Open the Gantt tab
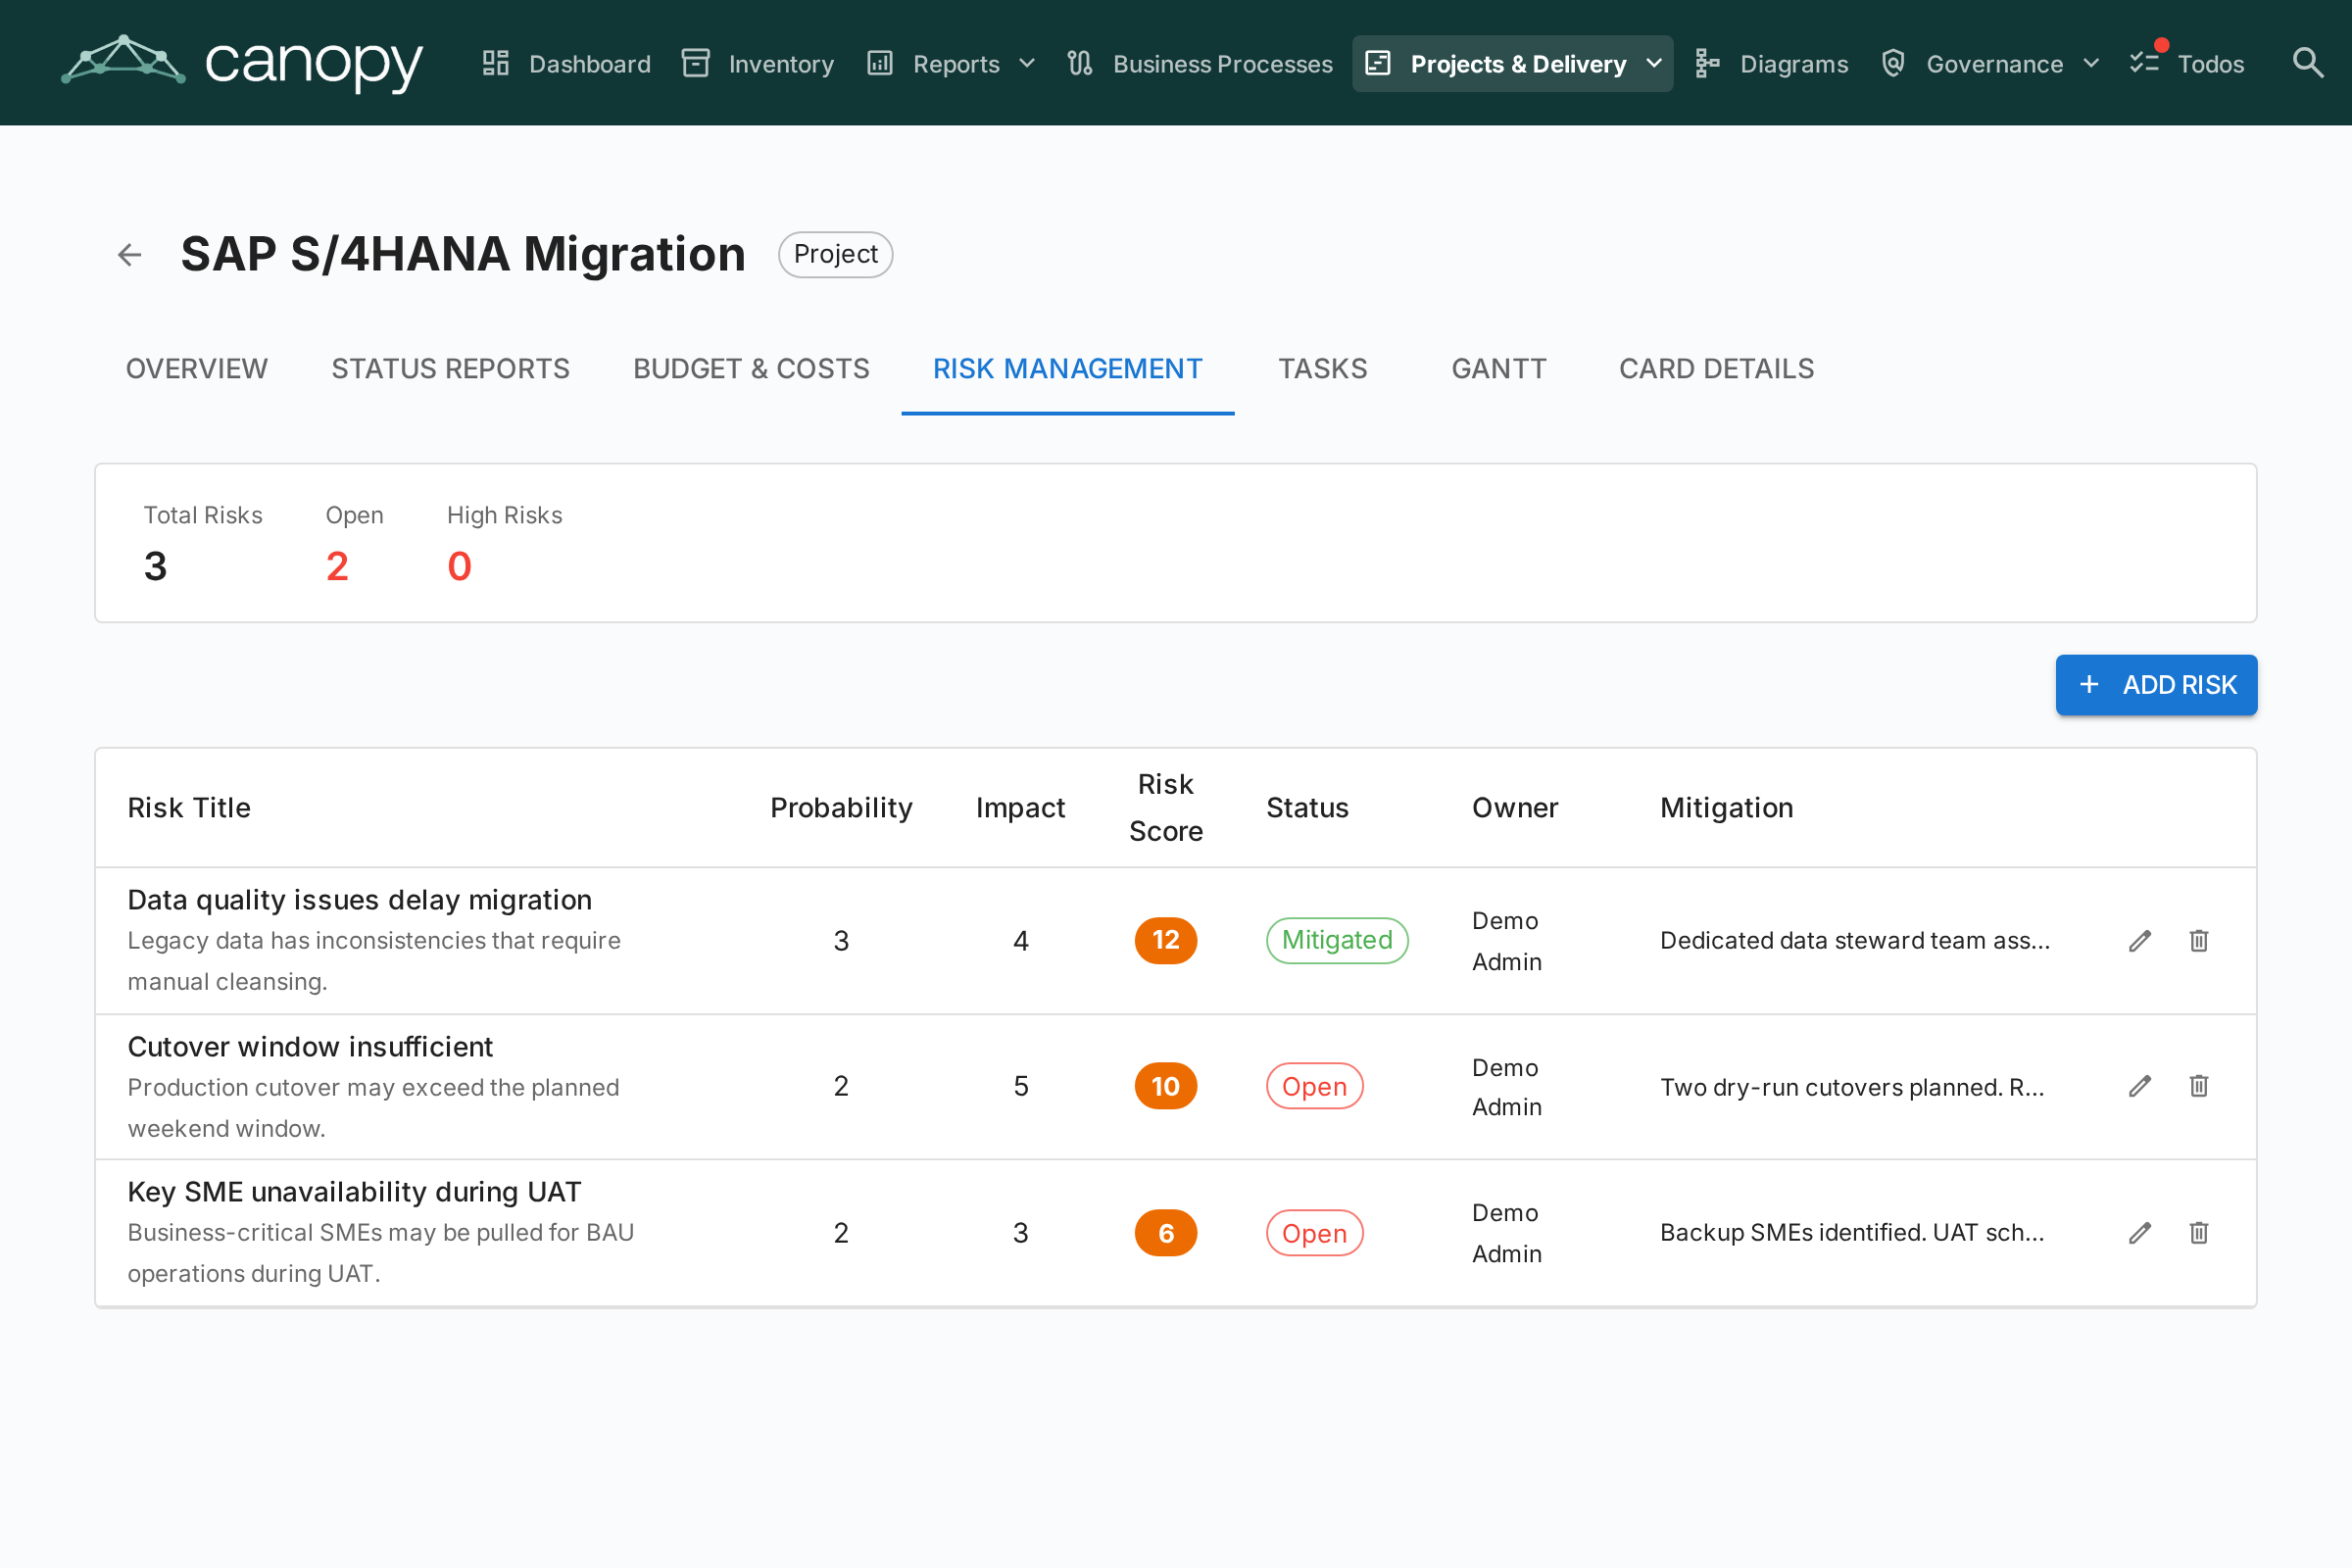Image resolution: width=2352 pixels, height=1568 pixels. (1499, 369)
